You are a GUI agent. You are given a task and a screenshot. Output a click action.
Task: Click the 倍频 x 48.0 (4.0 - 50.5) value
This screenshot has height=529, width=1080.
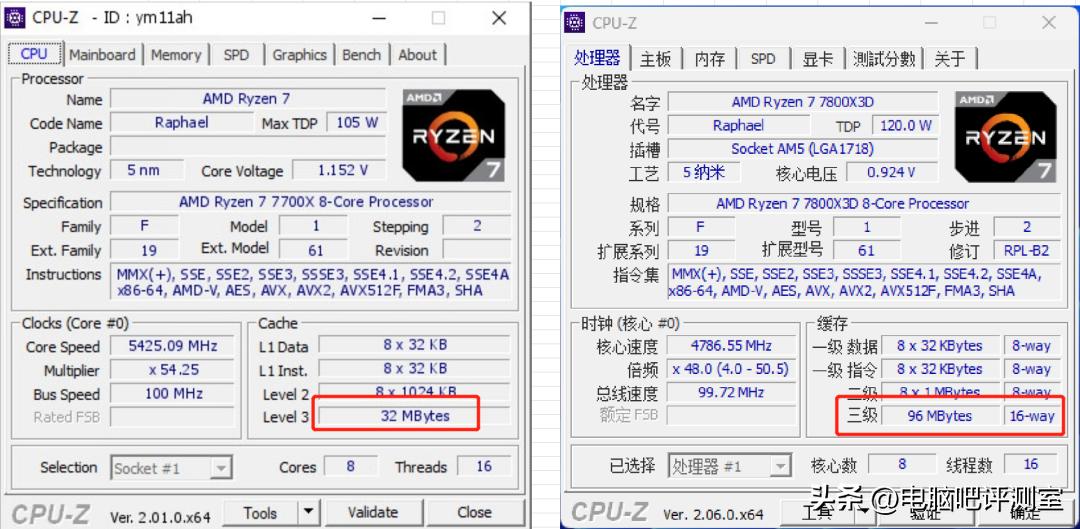pos(730,369)
